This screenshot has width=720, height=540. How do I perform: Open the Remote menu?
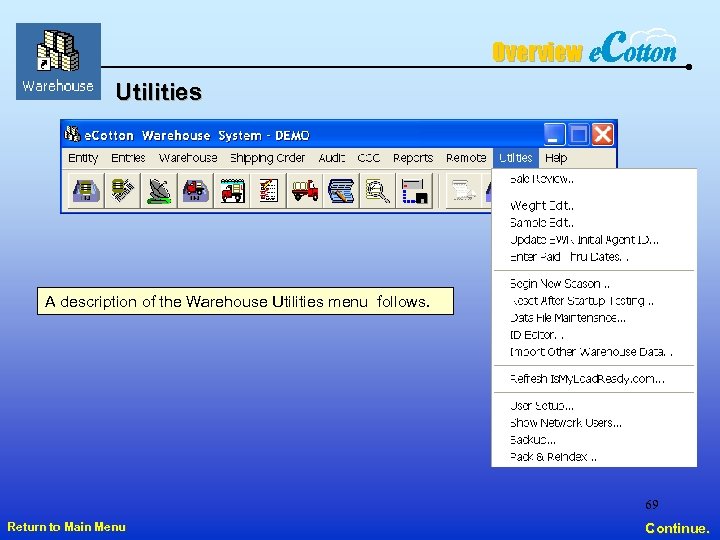coord(466,158)
